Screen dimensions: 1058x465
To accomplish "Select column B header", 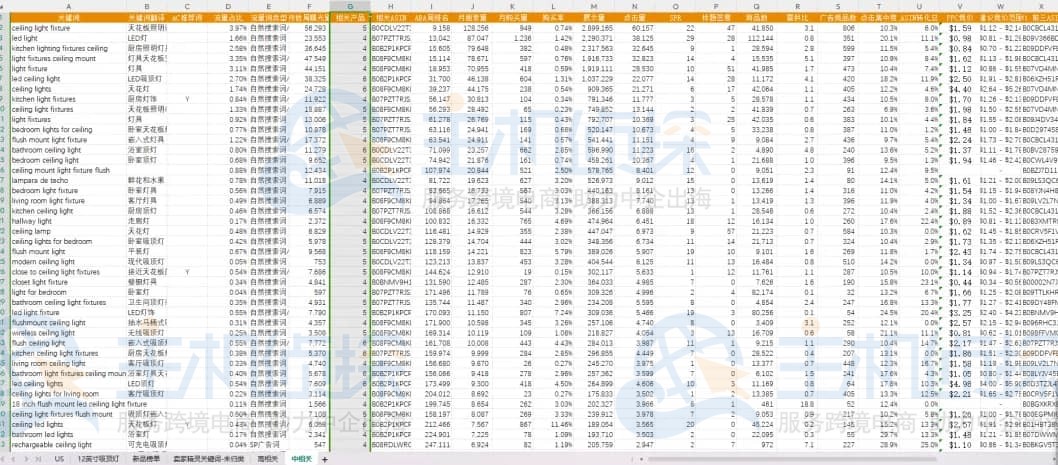I will 146,6.
